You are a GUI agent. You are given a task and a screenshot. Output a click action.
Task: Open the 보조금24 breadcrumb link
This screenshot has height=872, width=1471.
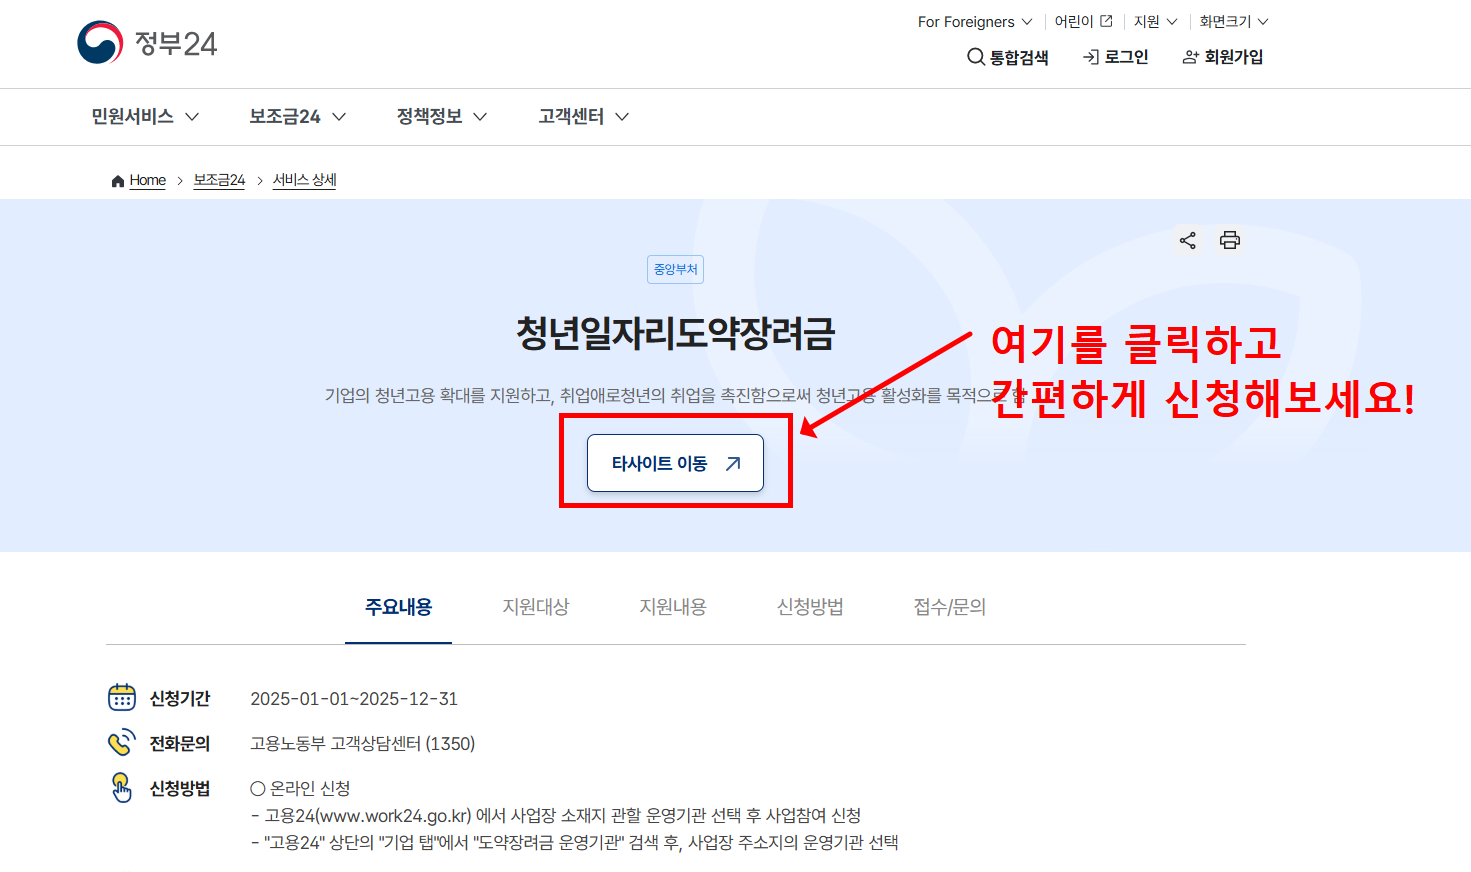[218, 180]
